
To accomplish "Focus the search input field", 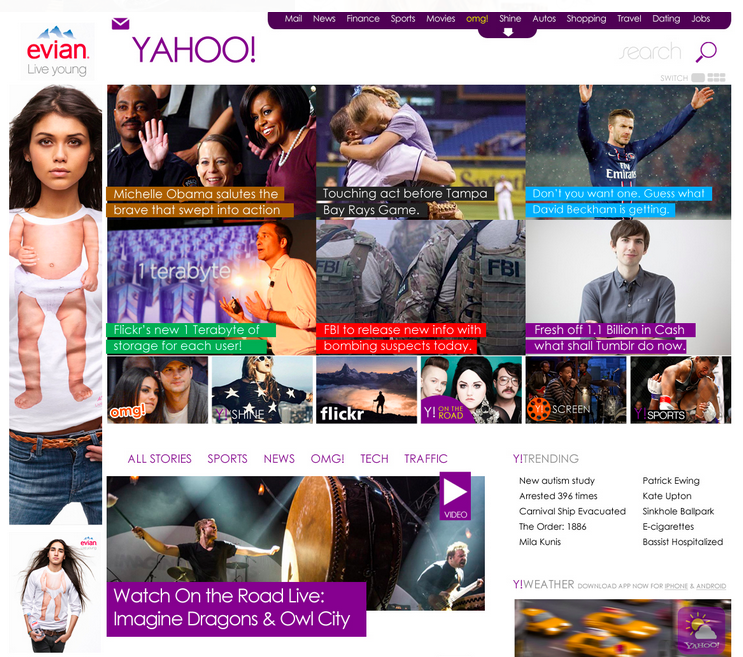I will pyautogui.click(x=650, y=52).
